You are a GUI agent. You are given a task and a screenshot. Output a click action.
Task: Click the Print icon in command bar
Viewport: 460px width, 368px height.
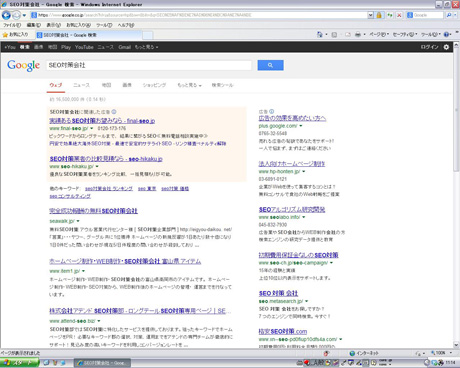point(358,34)
